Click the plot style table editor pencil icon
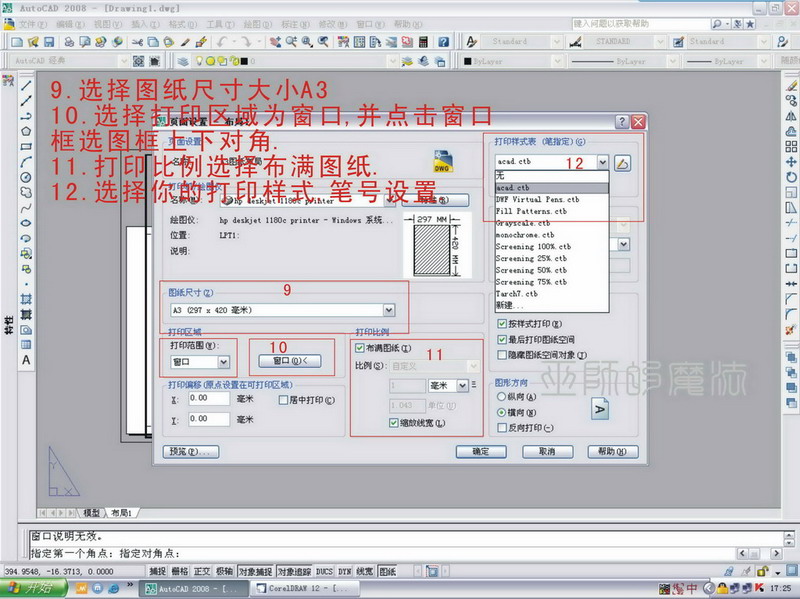Screen dimensions: 800x599 (622, 163)
